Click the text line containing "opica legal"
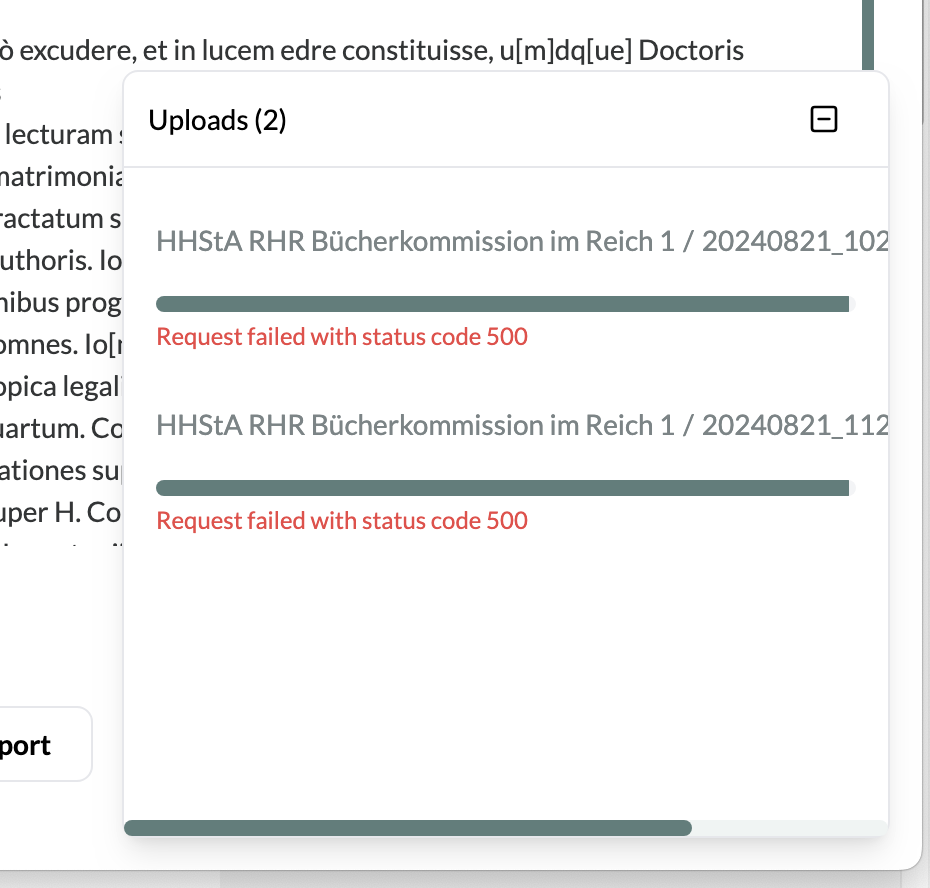This screenshot has width=930, height=888. [x=60, y=387]
